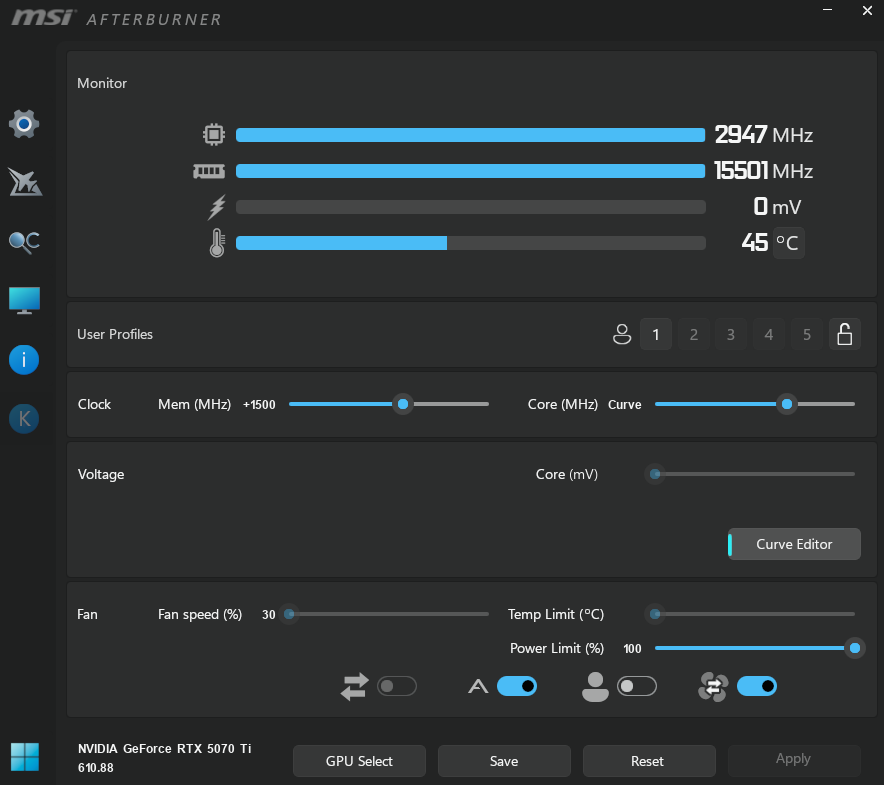
Task: Save the current settings
Action: coord(504,761)
